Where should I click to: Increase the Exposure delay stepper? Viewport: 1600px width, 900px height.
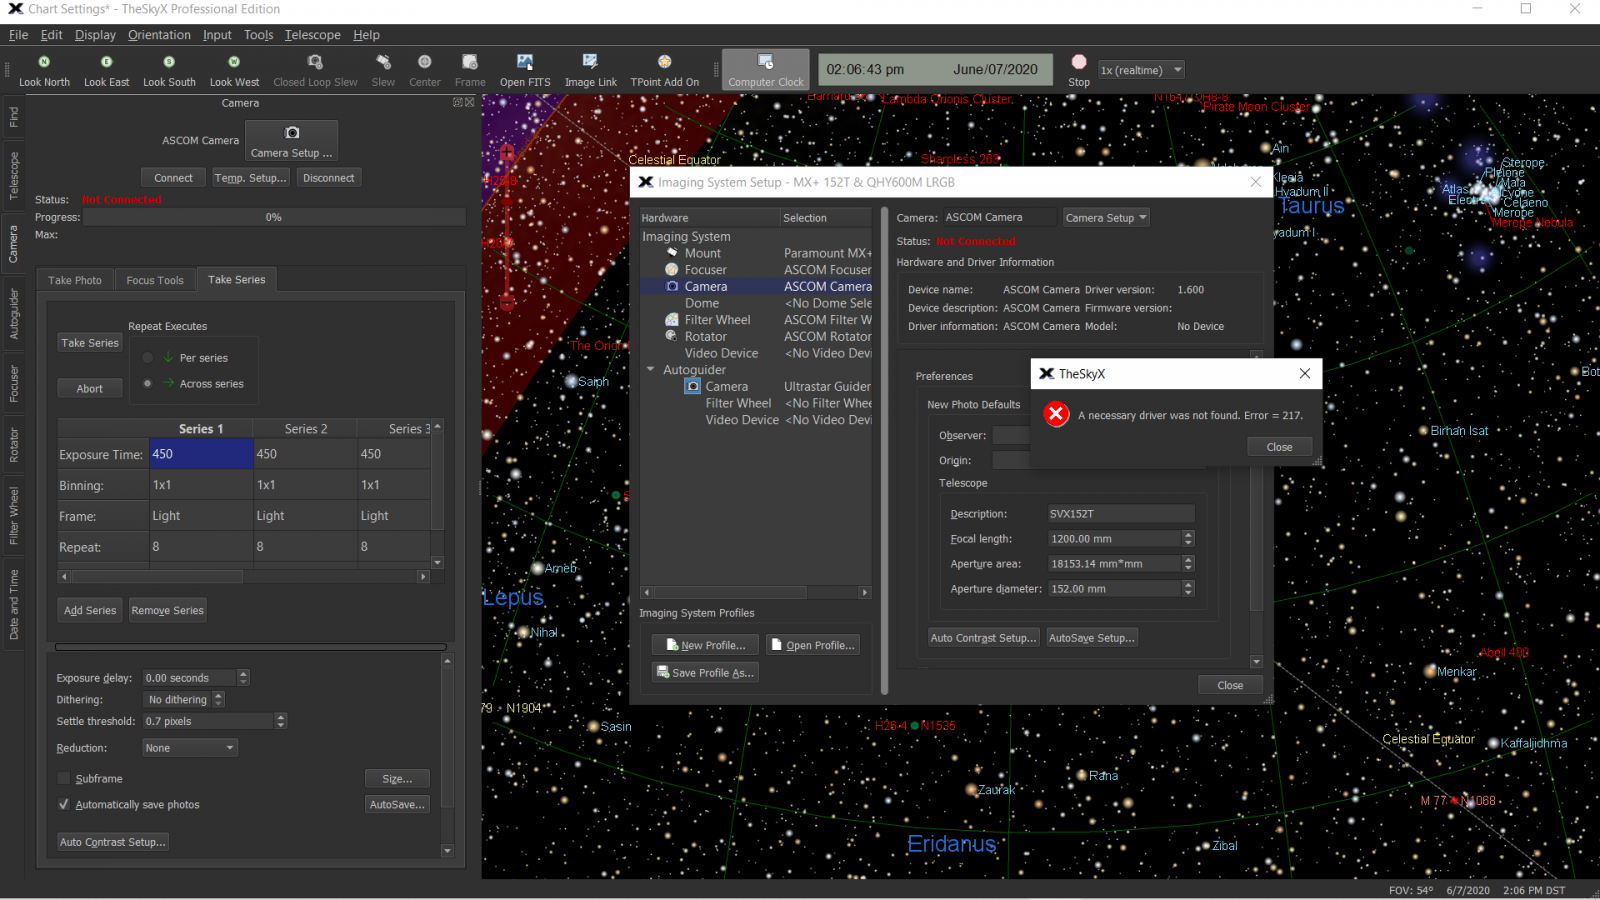point(243,674)
